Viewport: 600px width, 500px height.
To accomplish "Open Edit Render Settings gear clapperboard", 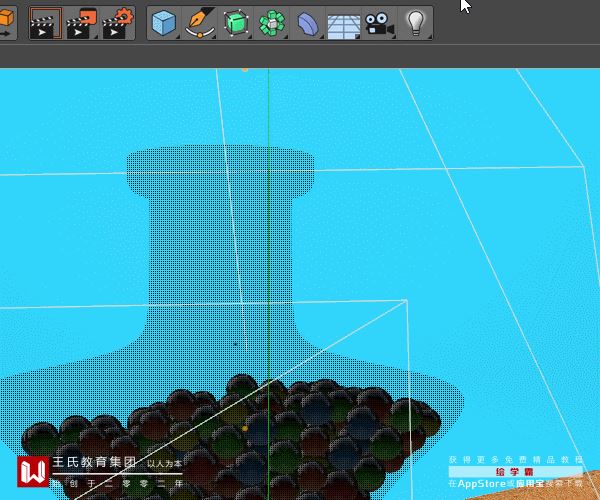I will [x=117, y=23].
